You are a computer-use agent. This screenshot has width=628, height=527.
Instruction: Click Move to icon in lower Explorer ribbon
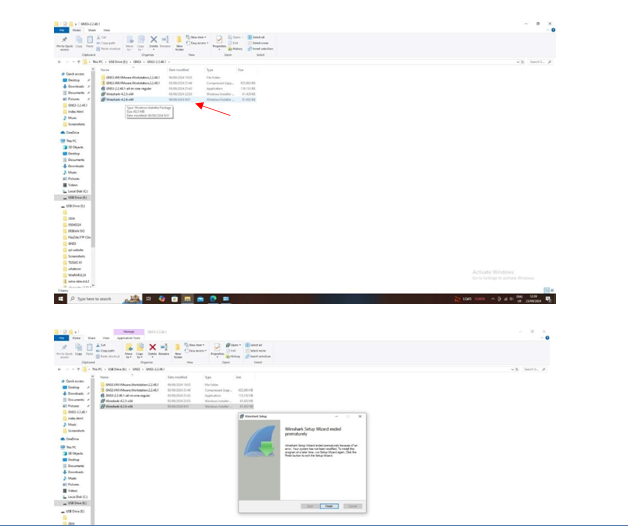coord(129,347)
